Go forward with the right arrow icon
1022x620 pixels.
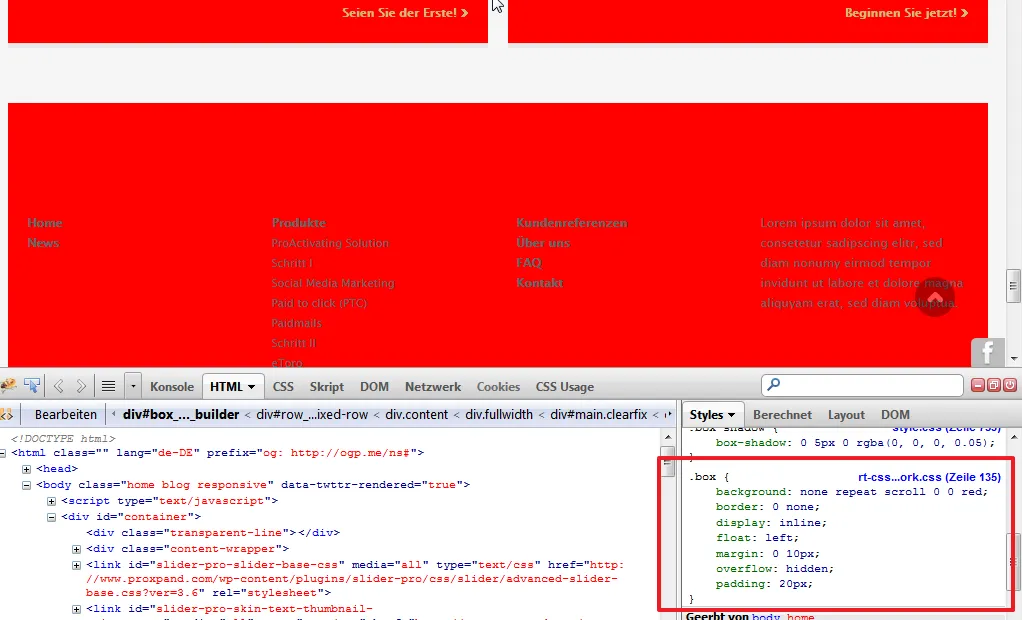(81, 386)
